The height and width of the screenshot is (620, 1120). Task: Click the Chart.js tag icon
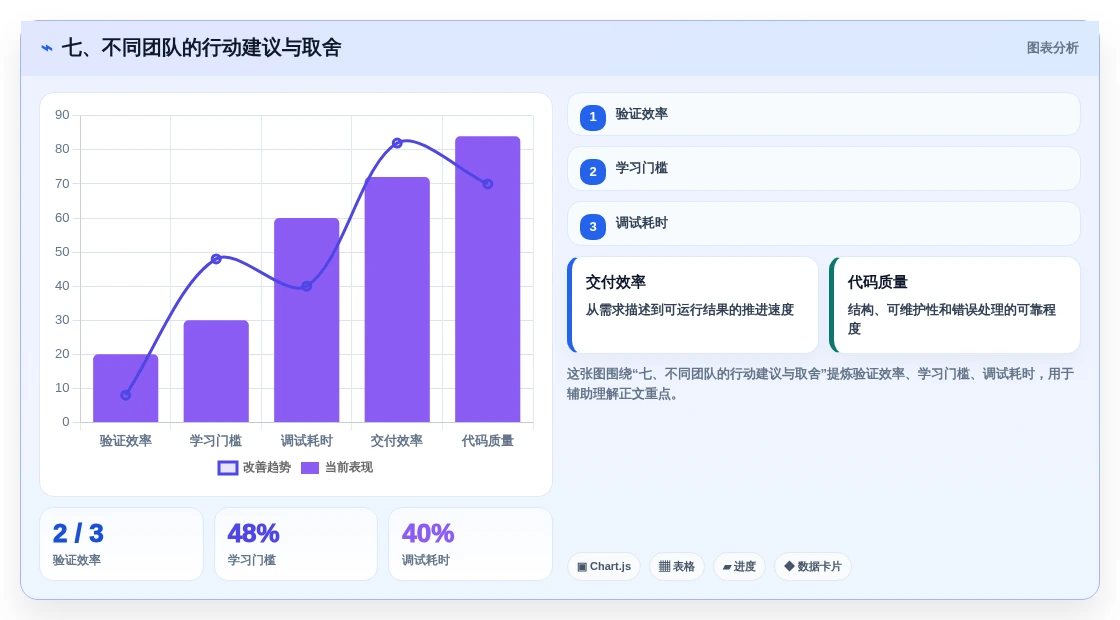582,566
